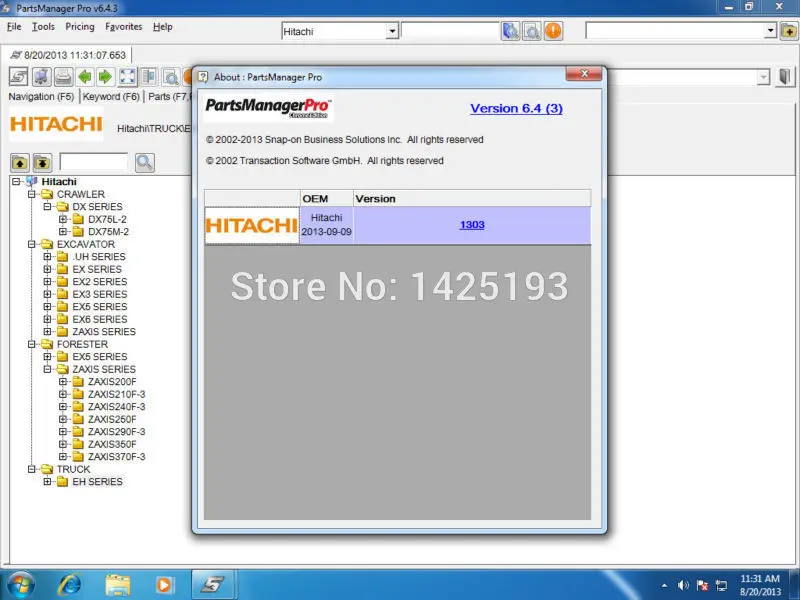Image resolution: width=800 pixels, height=600 pixels.
Task: Click the speaker icon in the system tray
Action: click(x=684, y=585)
